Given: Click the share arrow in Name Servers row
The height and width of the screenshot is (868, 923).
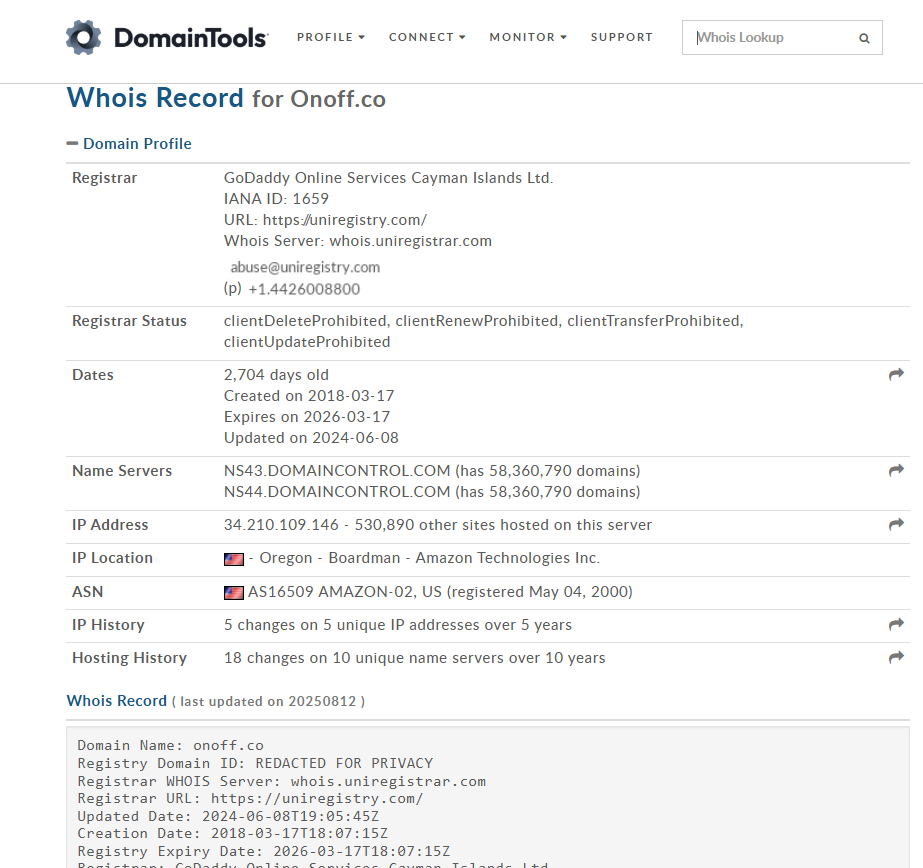Looking at the screenshot, I should click(x=896, y=471).
